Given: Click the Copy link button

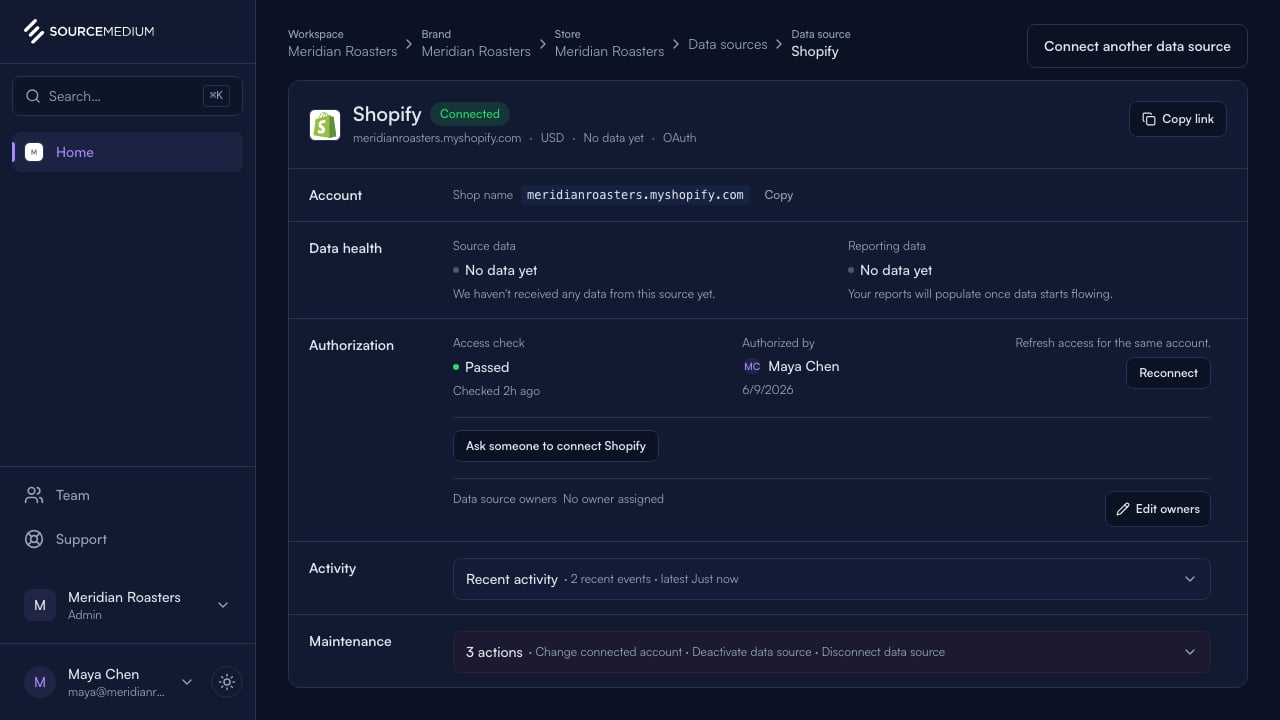Looking at the screenshot, I should coord(1178,119).
